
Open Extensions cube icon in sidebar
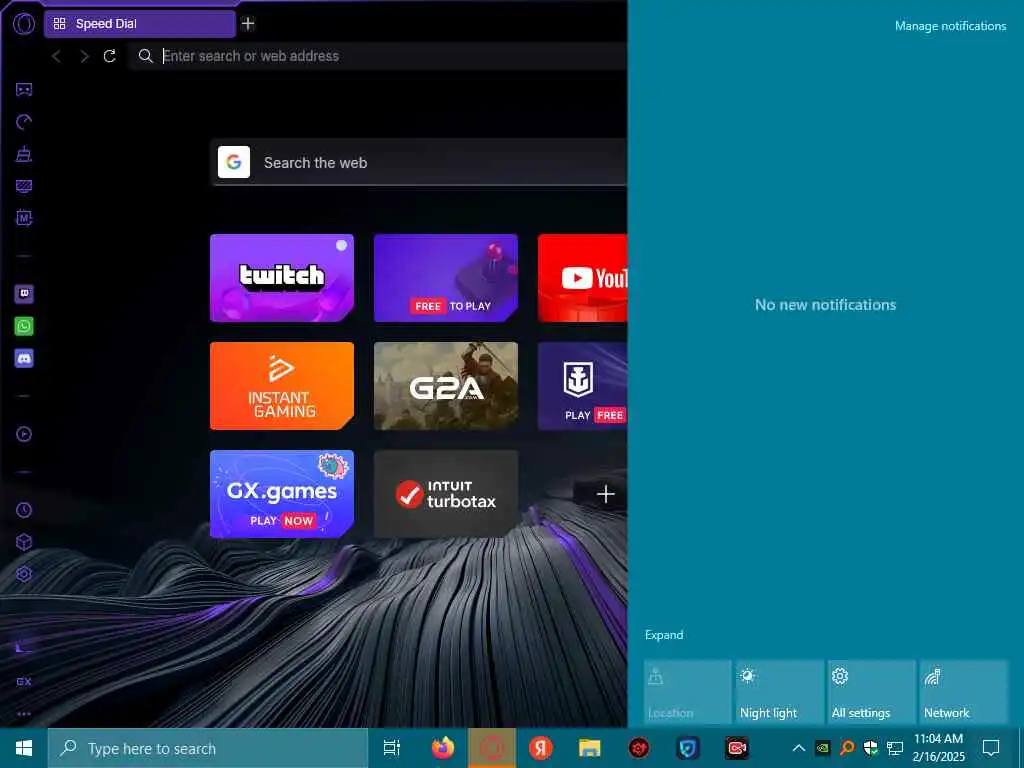pos(24,542)
